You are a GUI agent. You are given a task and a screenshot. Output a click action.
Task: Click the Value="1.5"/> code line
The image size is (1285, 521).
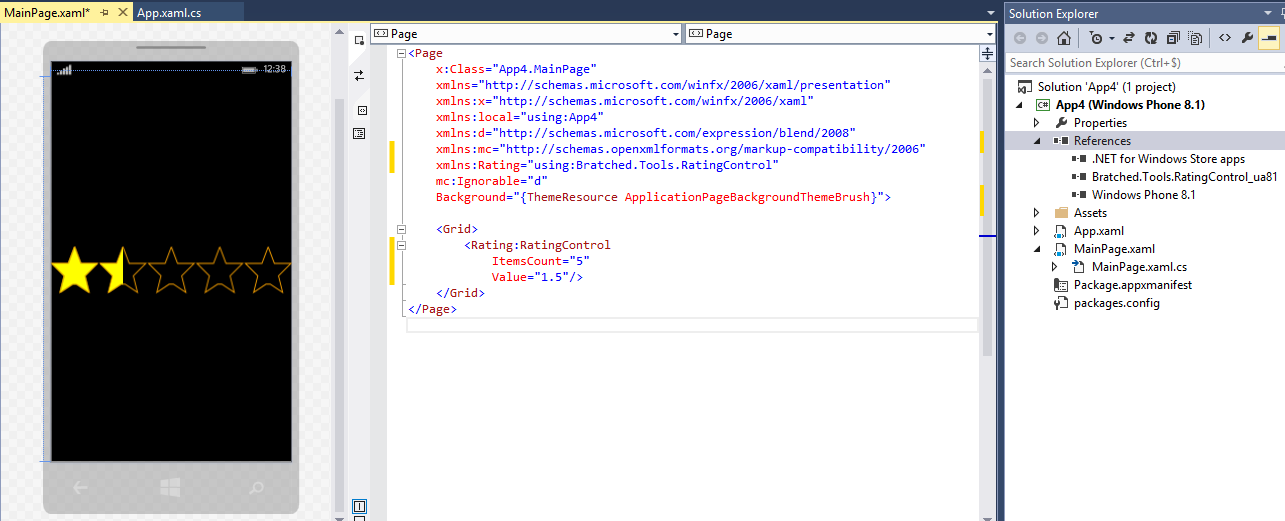click(x=537, y=277)
